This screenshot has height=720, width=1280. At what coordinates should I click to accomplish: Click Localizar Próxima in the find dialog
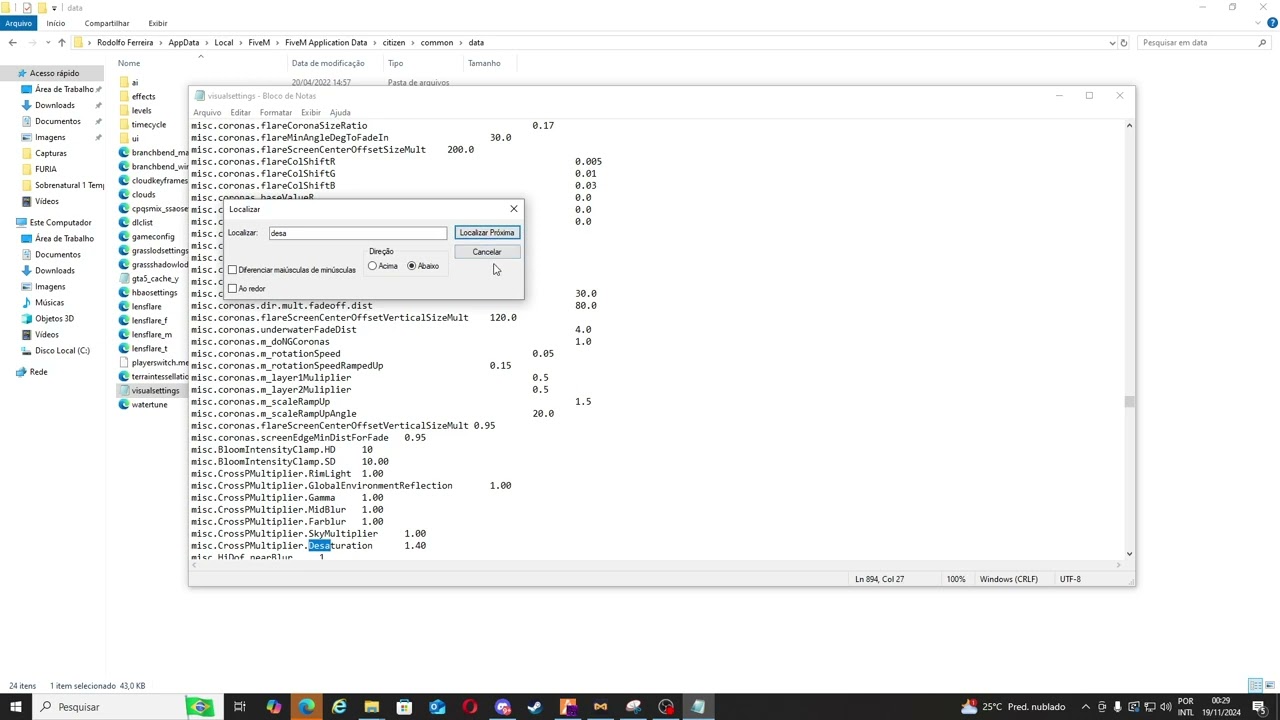click(x=487, y=233)
